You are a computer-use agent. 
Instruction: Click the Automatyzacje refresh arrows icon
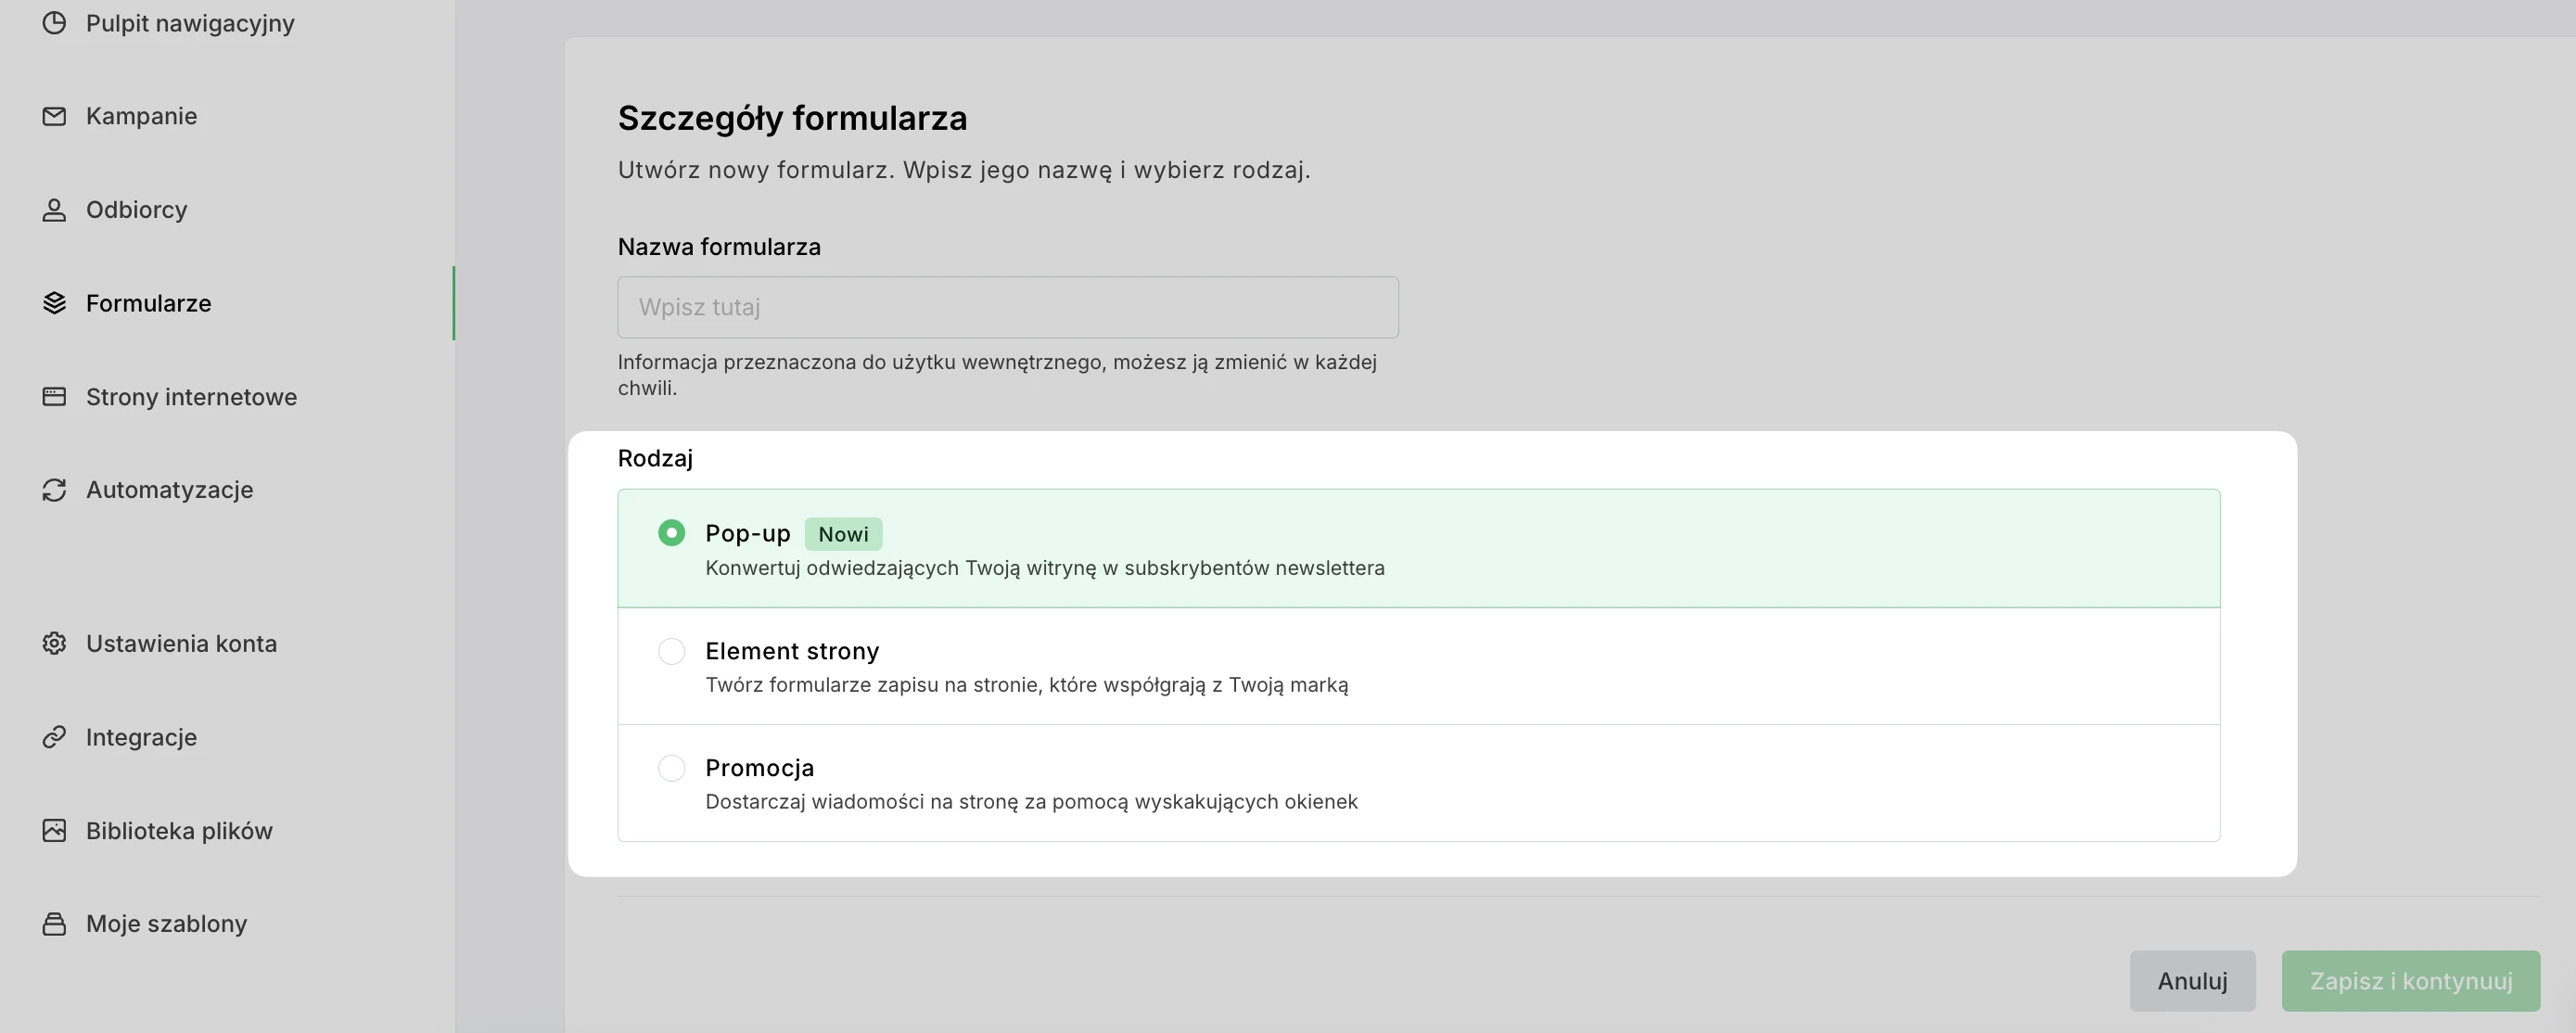tap(54, 490)
